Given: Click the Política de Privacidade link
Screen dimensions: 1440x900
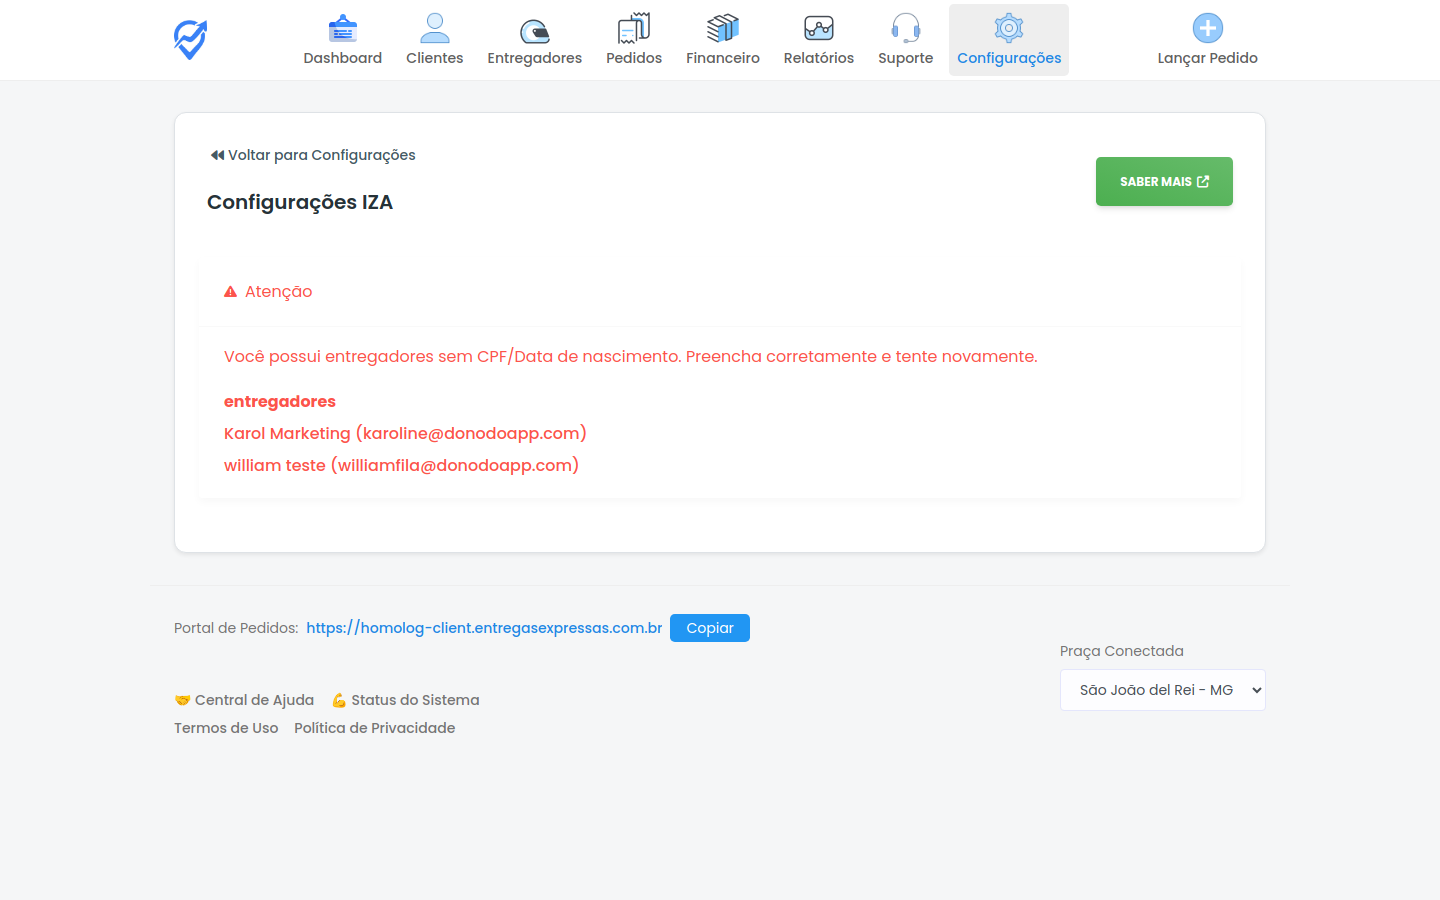Looking at the screenshot, I should pos(374,727).
